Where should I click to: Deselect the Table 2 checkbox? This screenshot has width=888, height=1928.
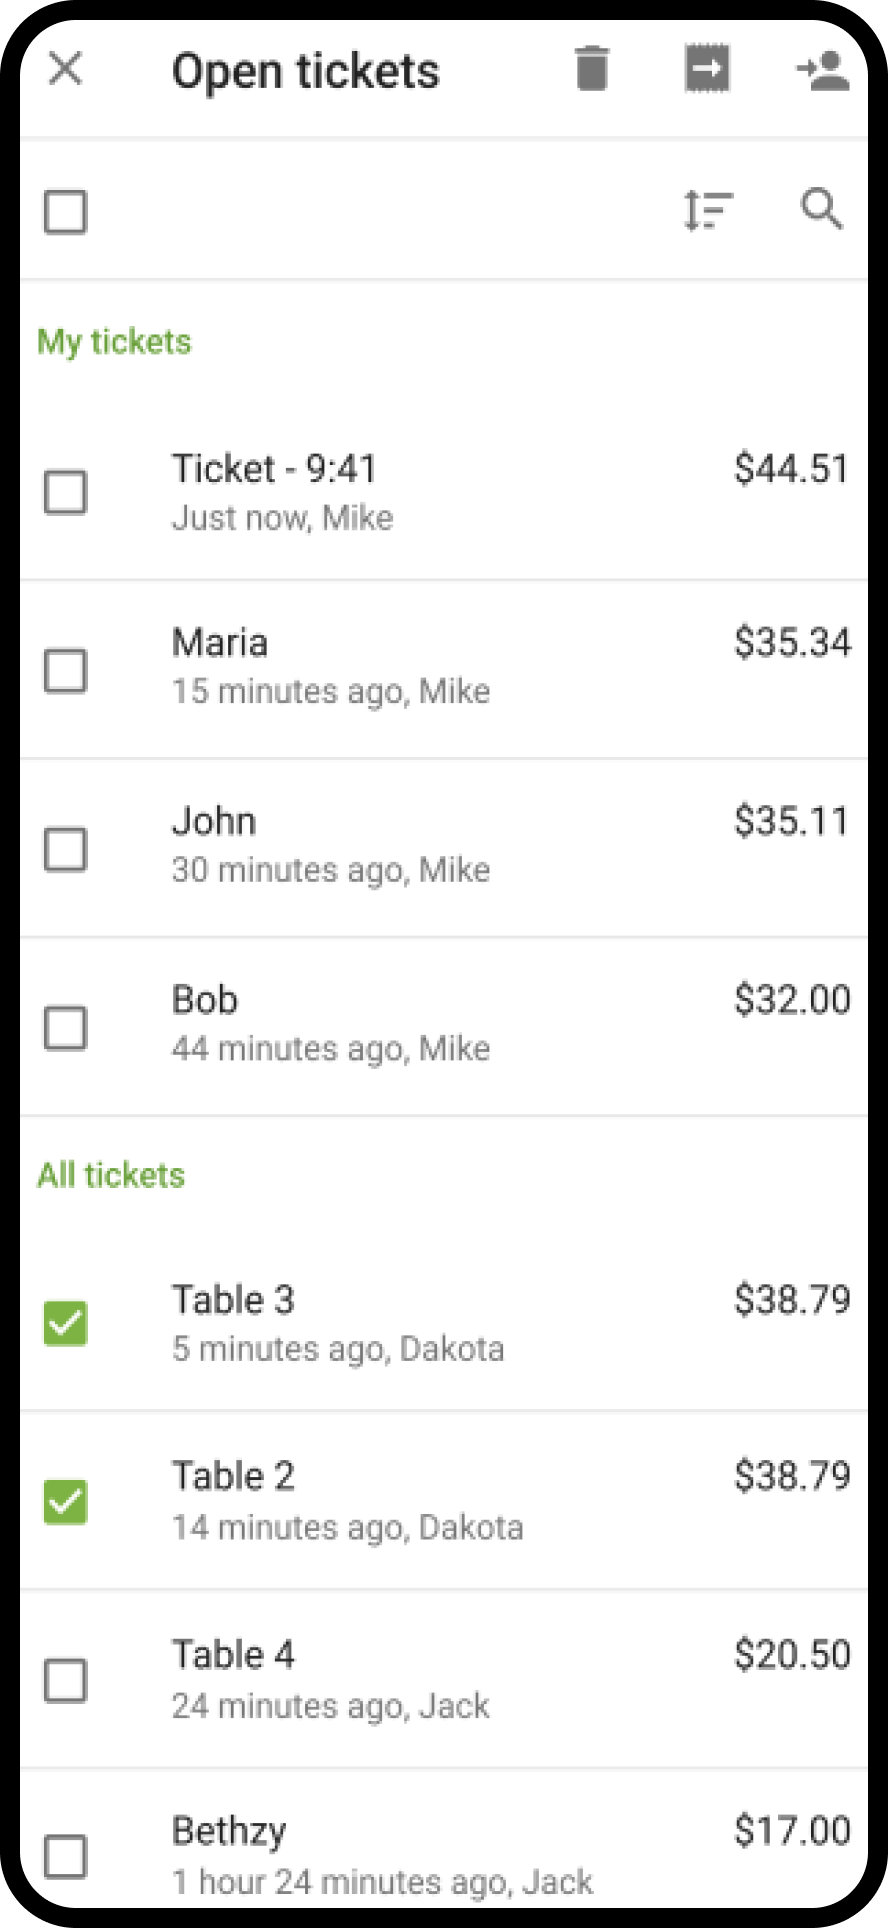(66, 1502)
